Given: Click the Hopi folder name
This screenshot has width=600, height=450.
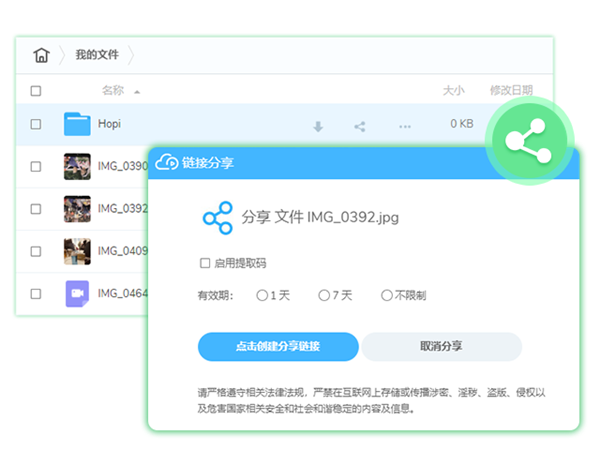Looking at the screenshot, I should tap(109, 124).
